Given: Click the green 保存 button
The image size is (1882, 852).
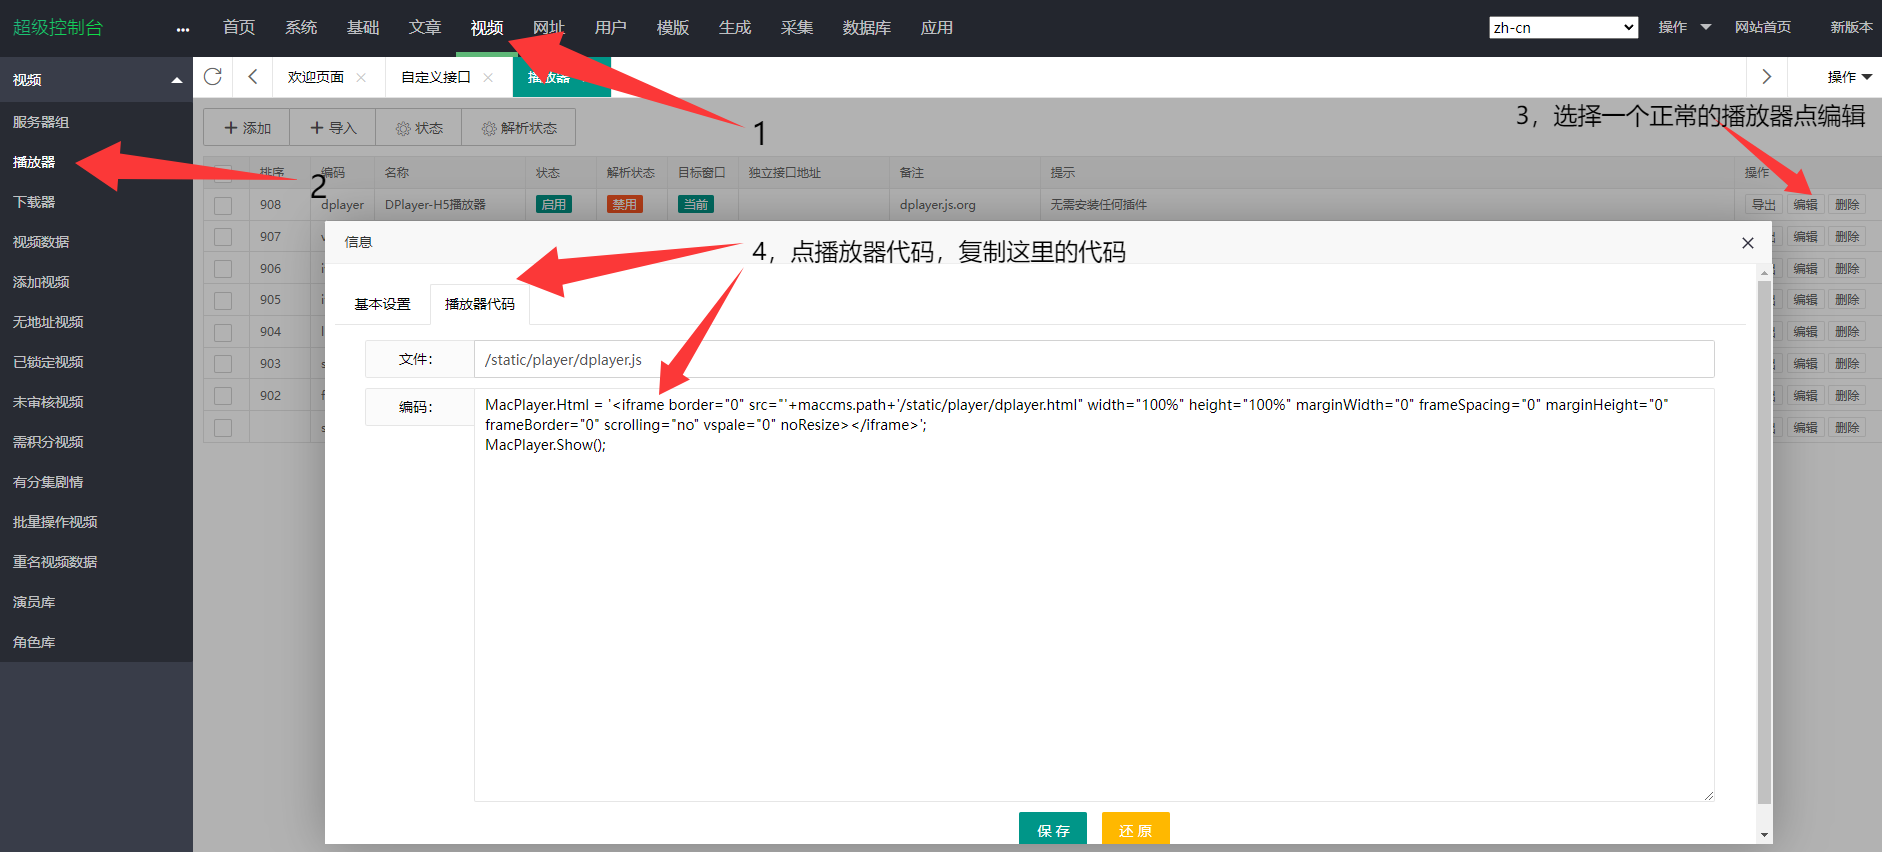Looking at the screenshot, I should (1052, 830).
